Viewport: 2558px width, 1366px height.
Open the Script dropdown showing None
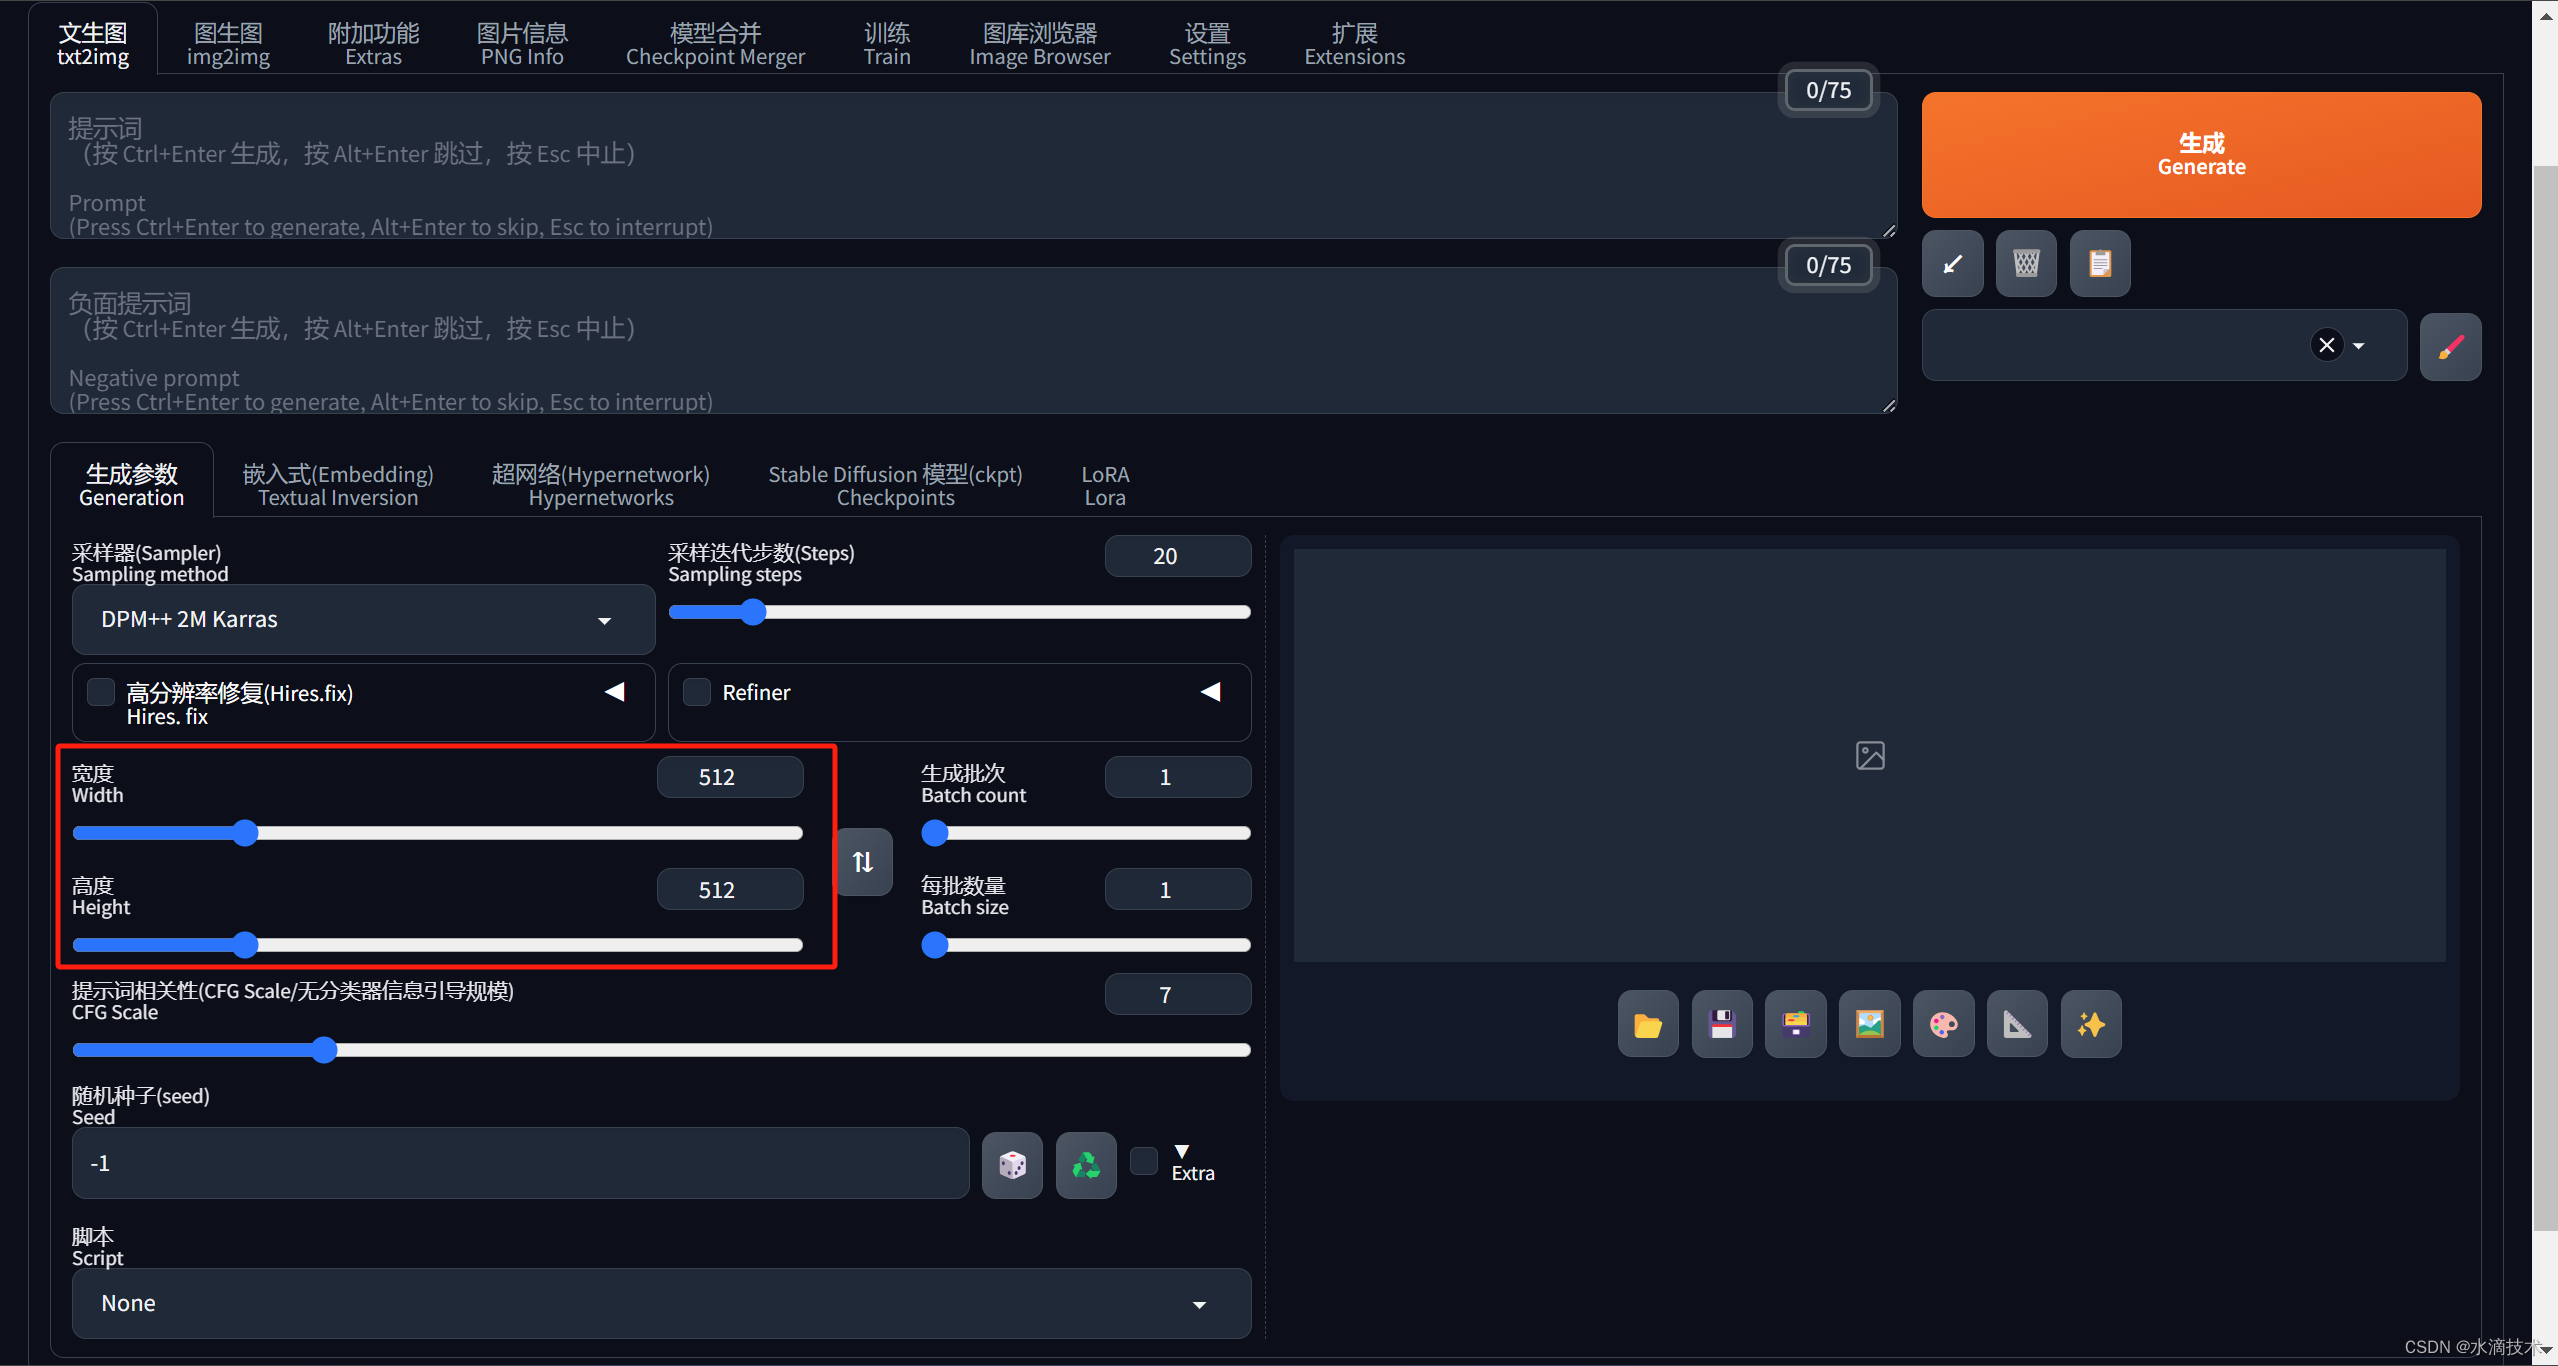click(661, 1304)
